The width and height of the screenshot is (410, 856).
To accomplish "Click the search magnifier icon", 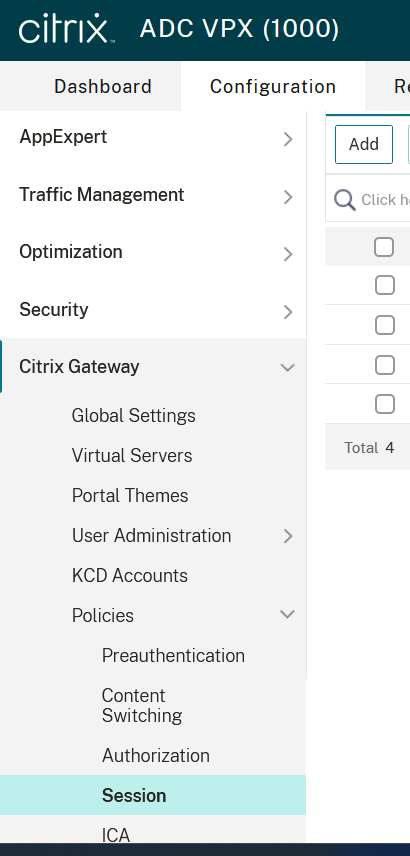I will pos(344,200).
